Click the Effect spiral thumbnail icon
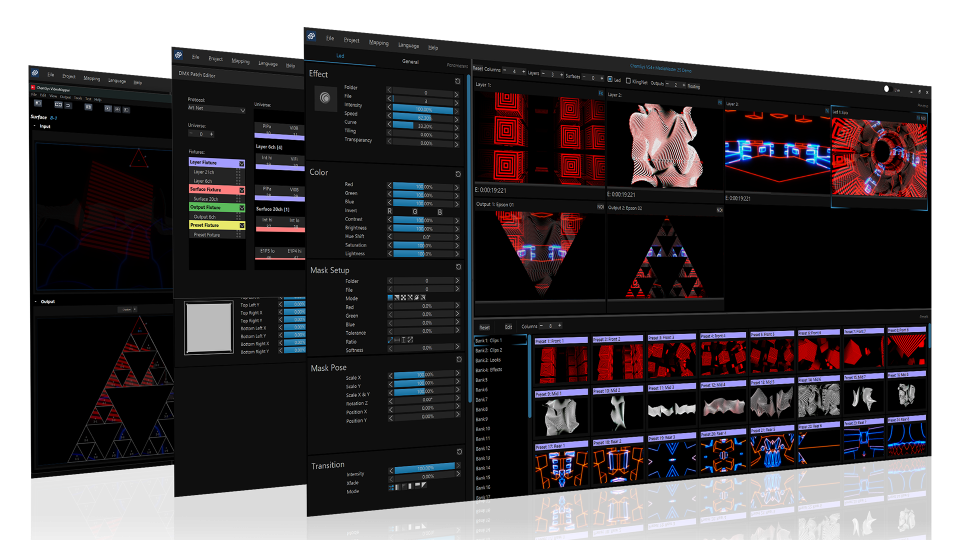 [x=324, y=98]
